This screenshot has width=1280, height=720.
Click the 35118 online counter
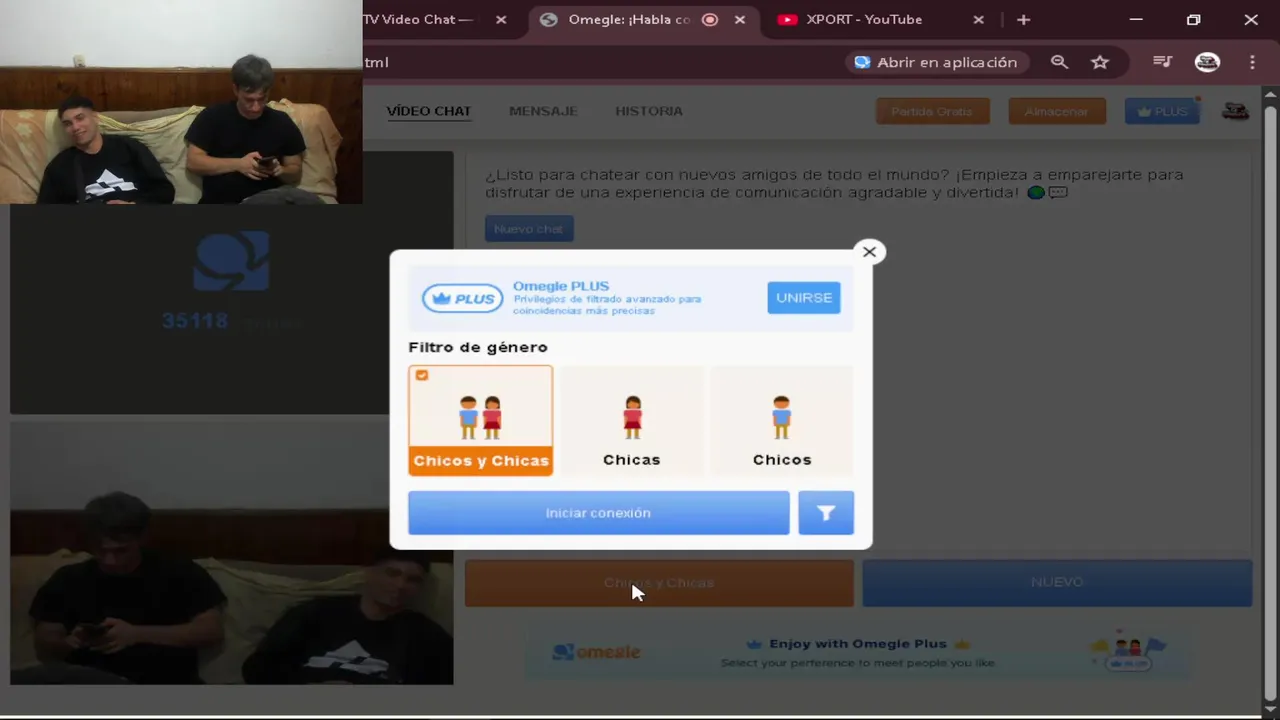point(195,321)
